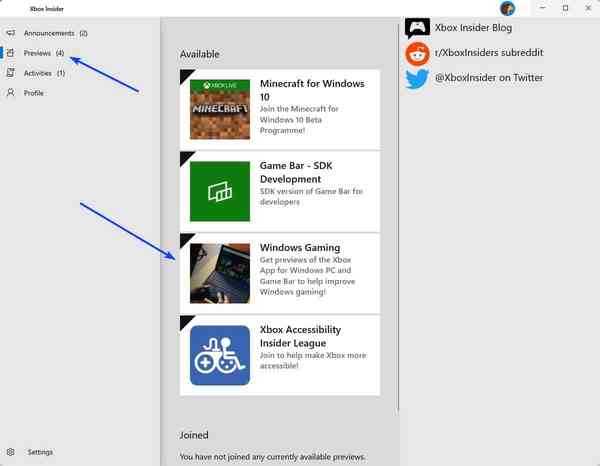Screen dimensions: 600x466
Task: Click the Reddit mascot icon
Action: [x=417, y=54]
